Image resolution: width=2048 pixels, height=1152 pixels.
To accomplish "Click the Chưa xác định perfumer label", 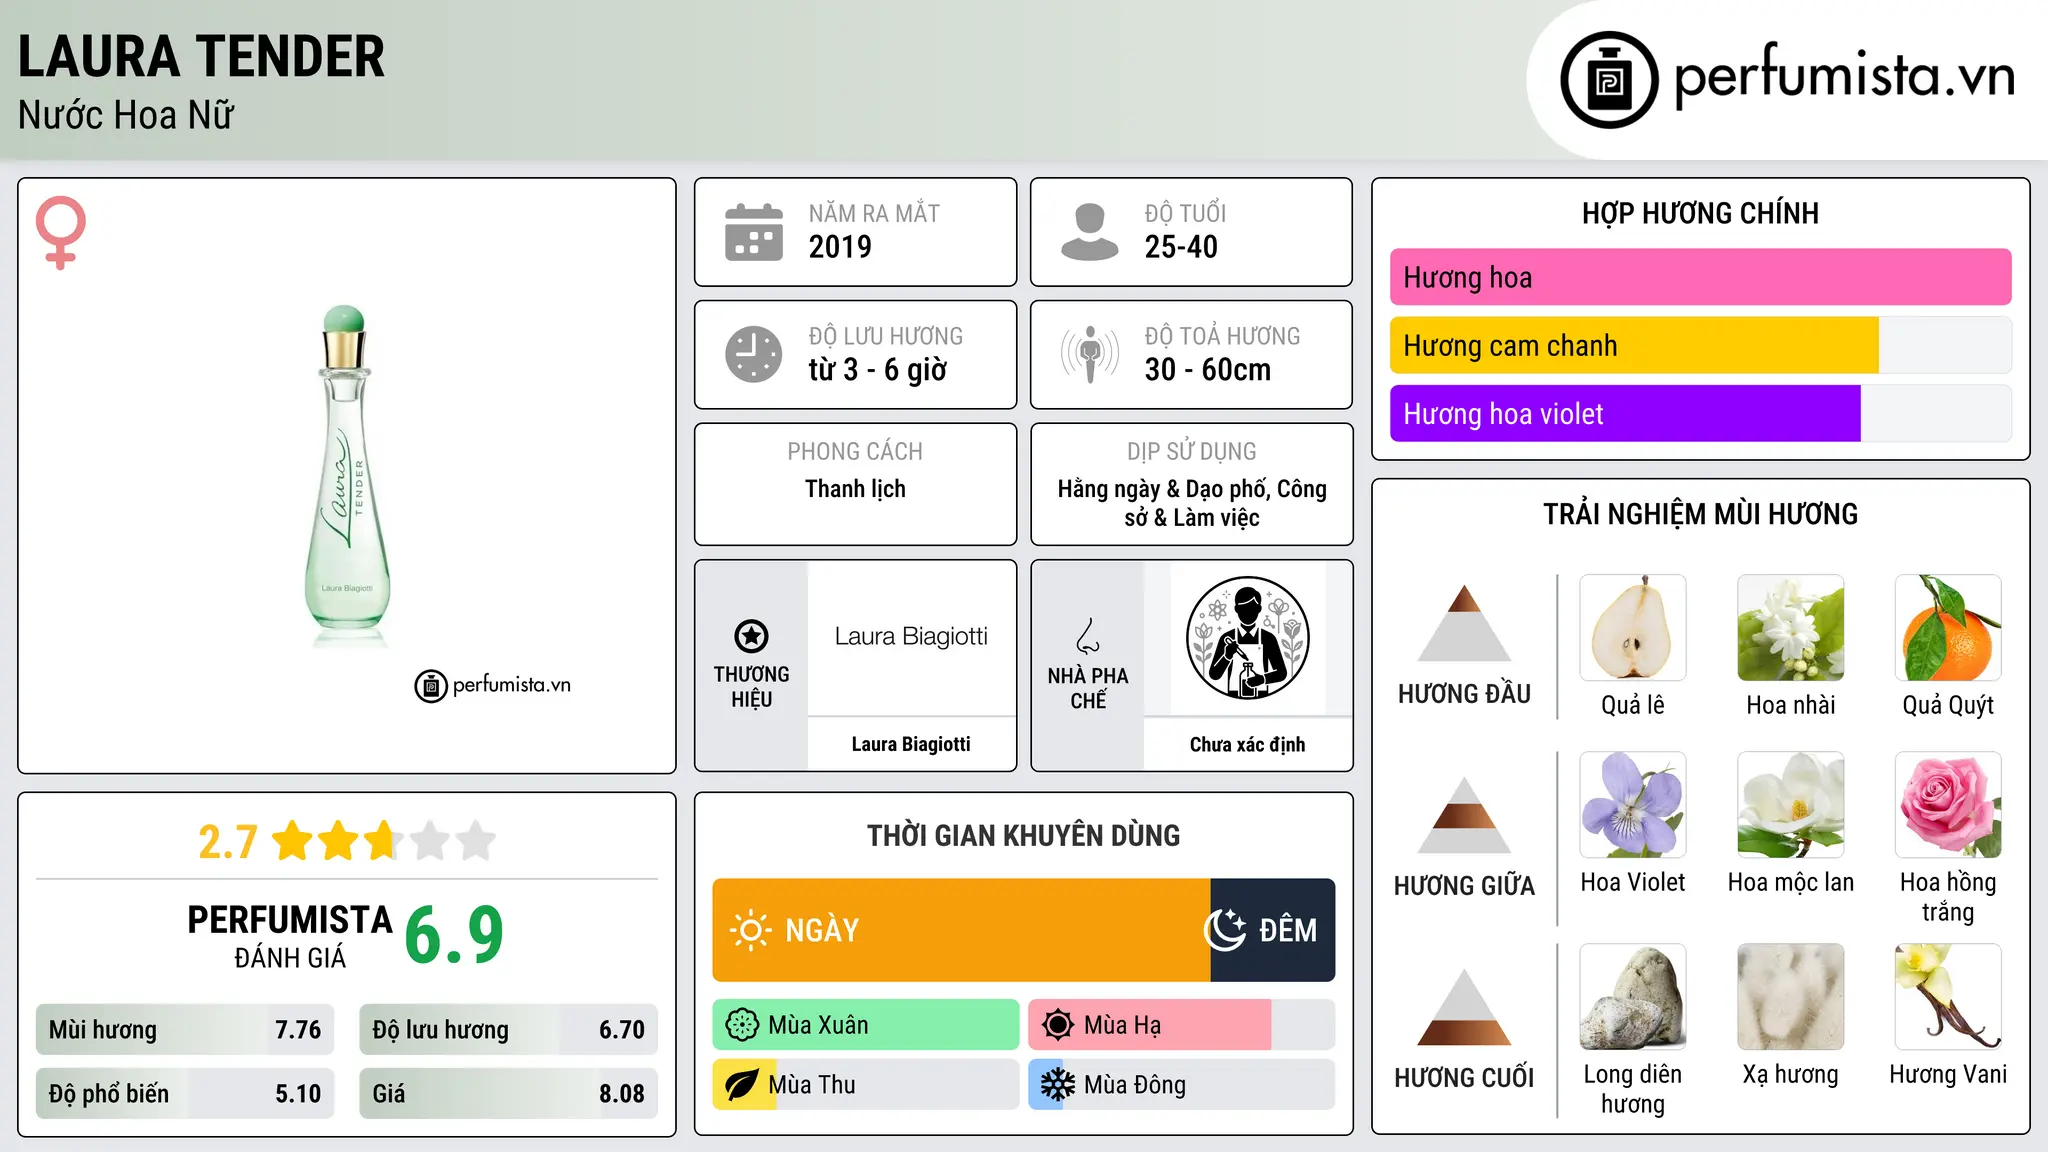I will tap(1247, 744).
